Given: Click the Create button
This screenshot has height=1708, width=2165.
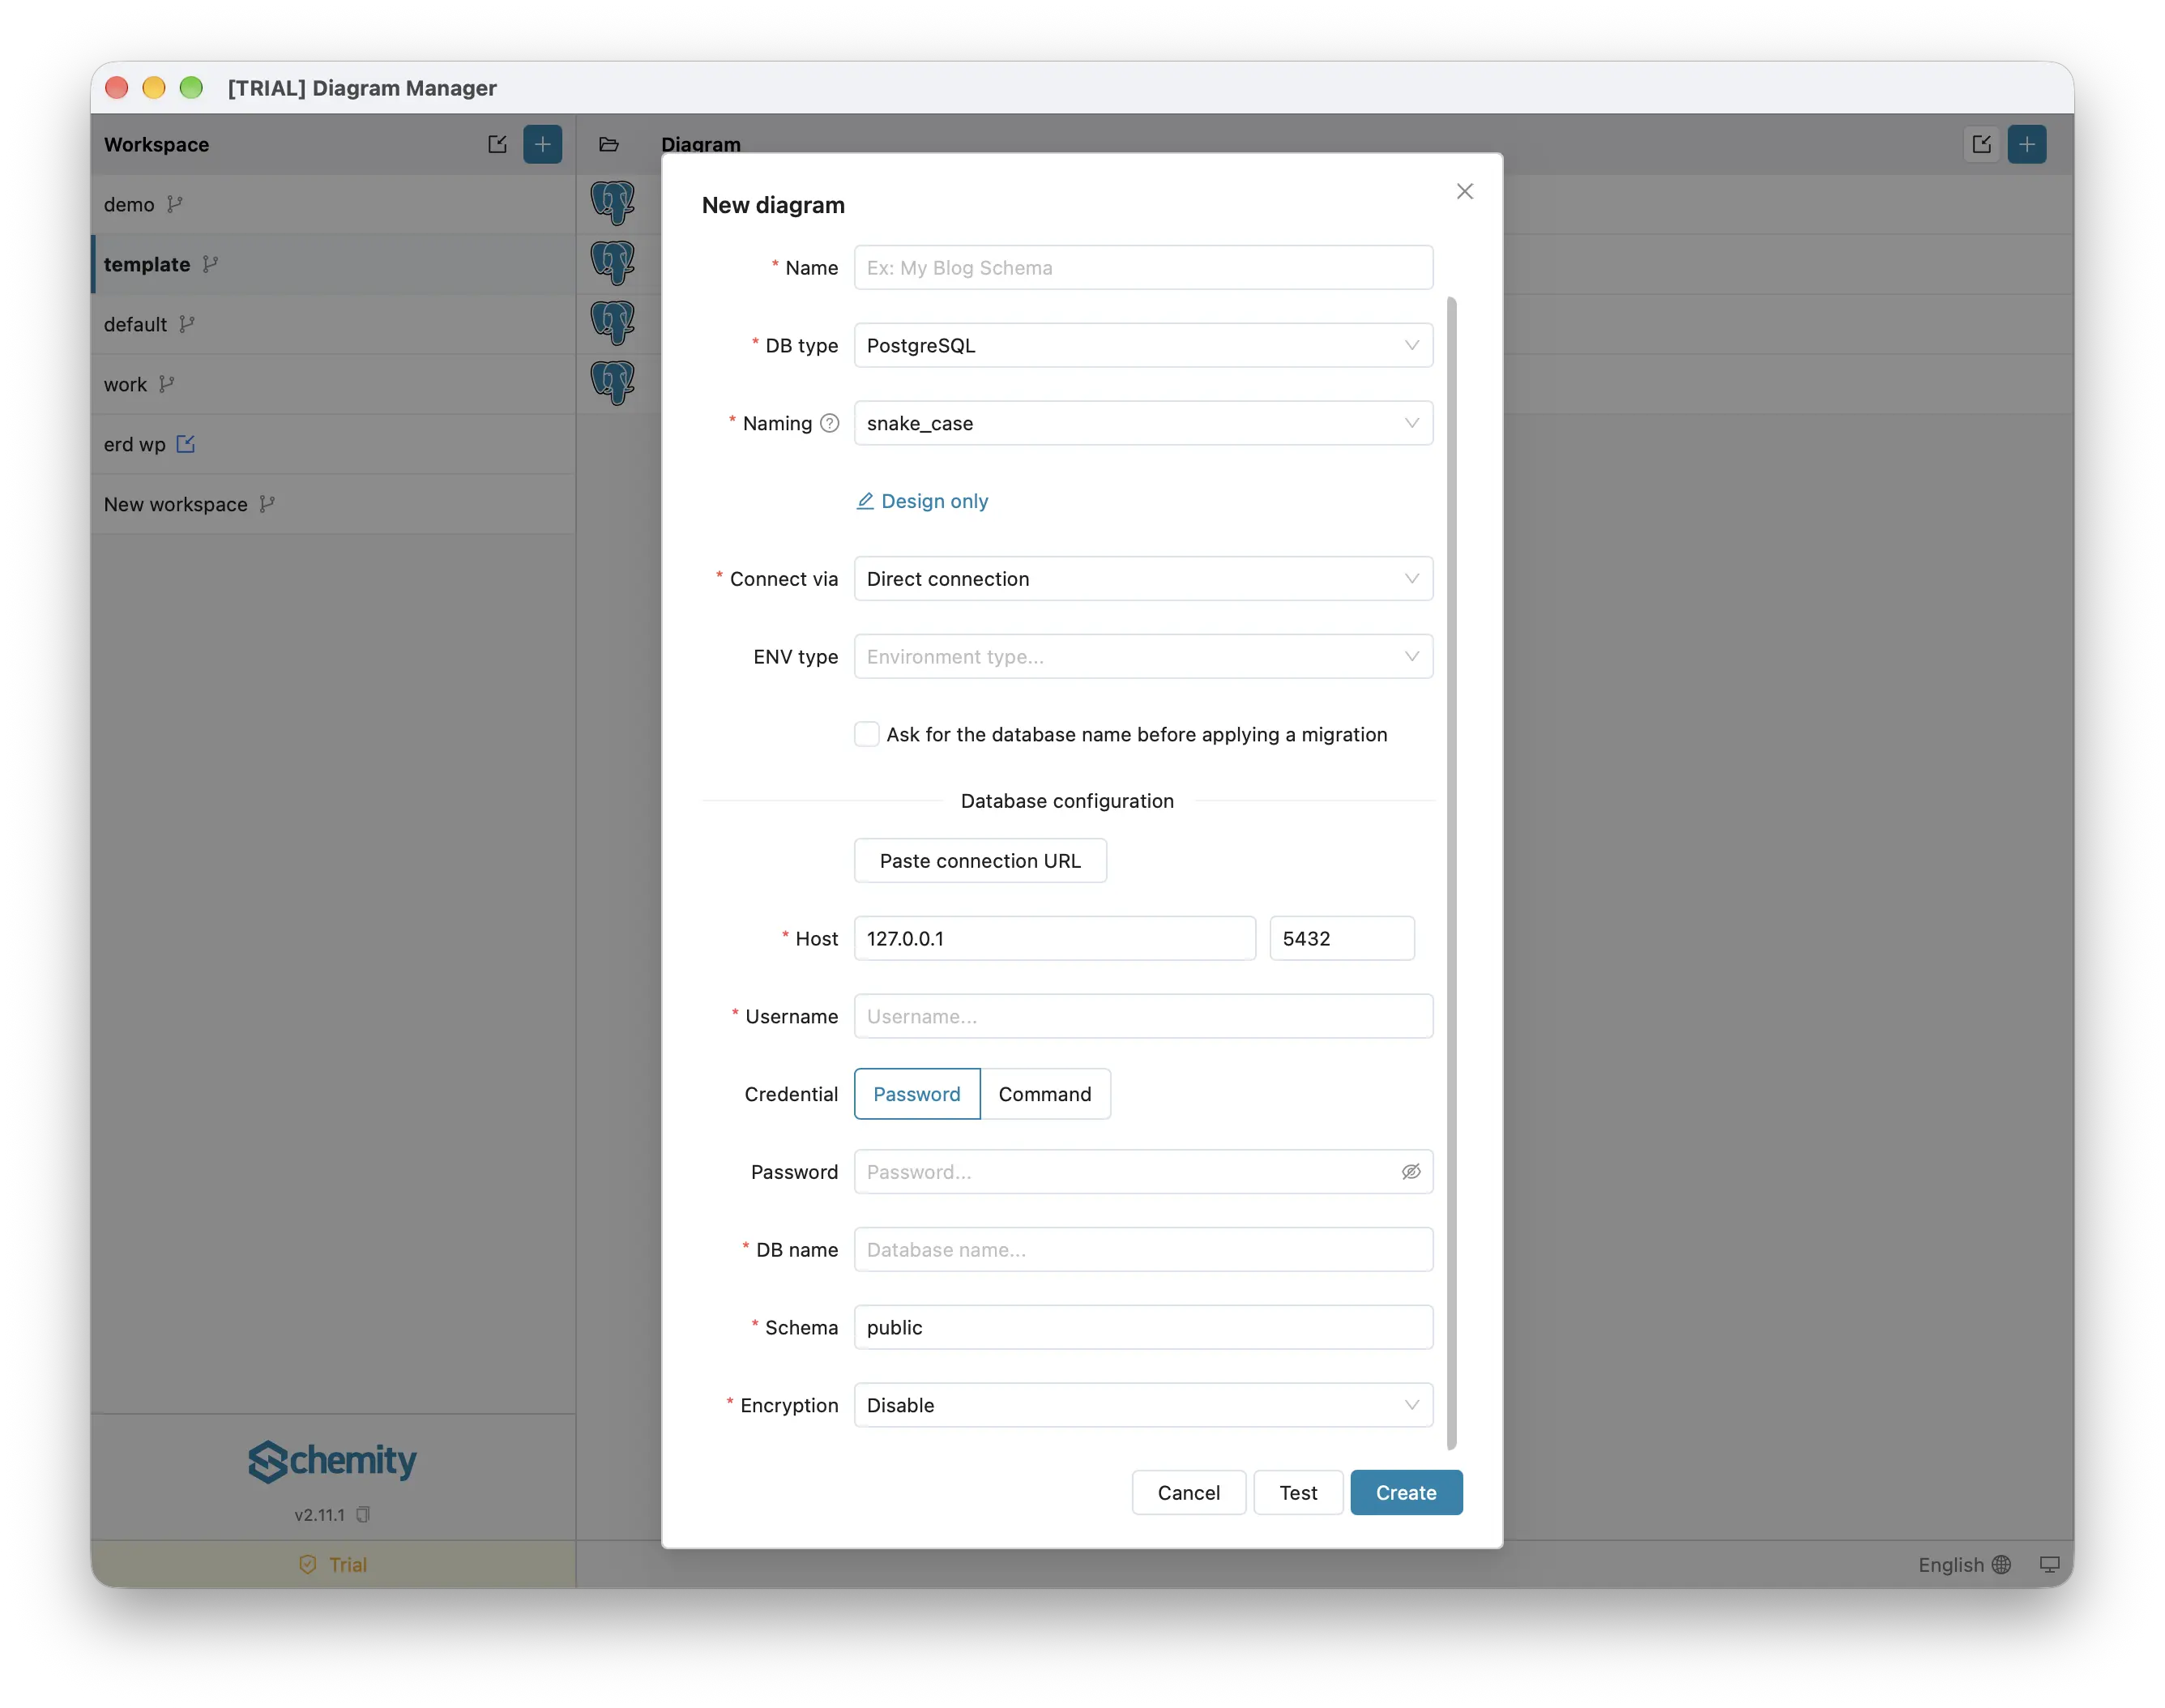Looking at the screenshot, I should click(1406, 1492).
